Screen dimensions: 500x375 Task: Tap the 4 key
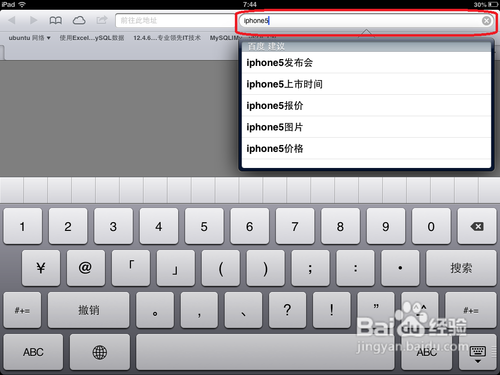coord(159,226)
